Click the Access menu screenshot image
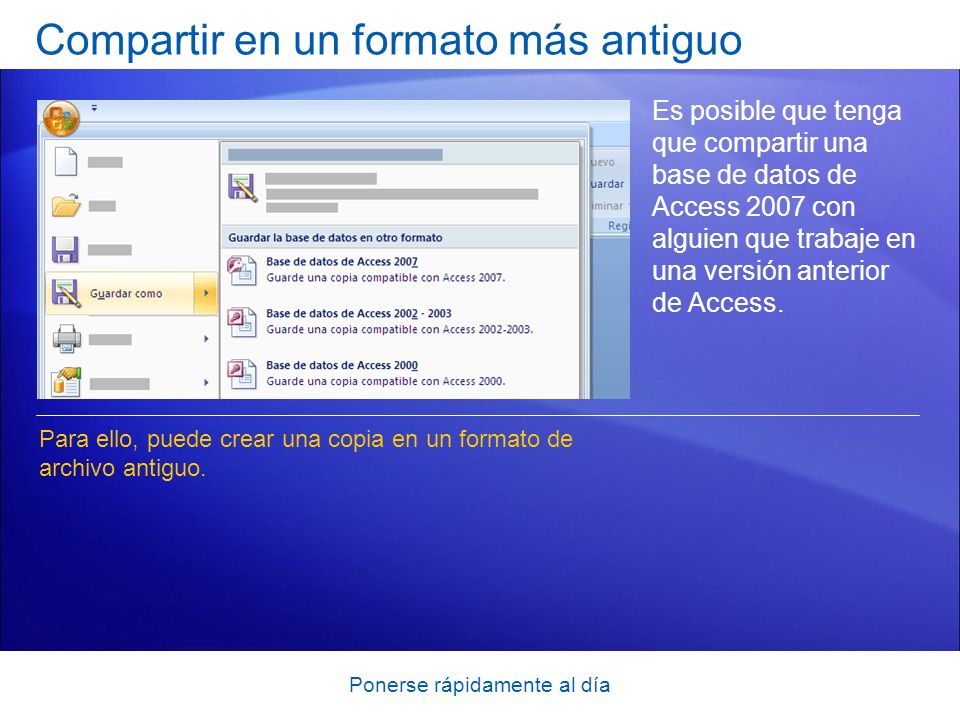Image resolution: width=960 pixels, height=720 pixels. [x=333, y=249]
